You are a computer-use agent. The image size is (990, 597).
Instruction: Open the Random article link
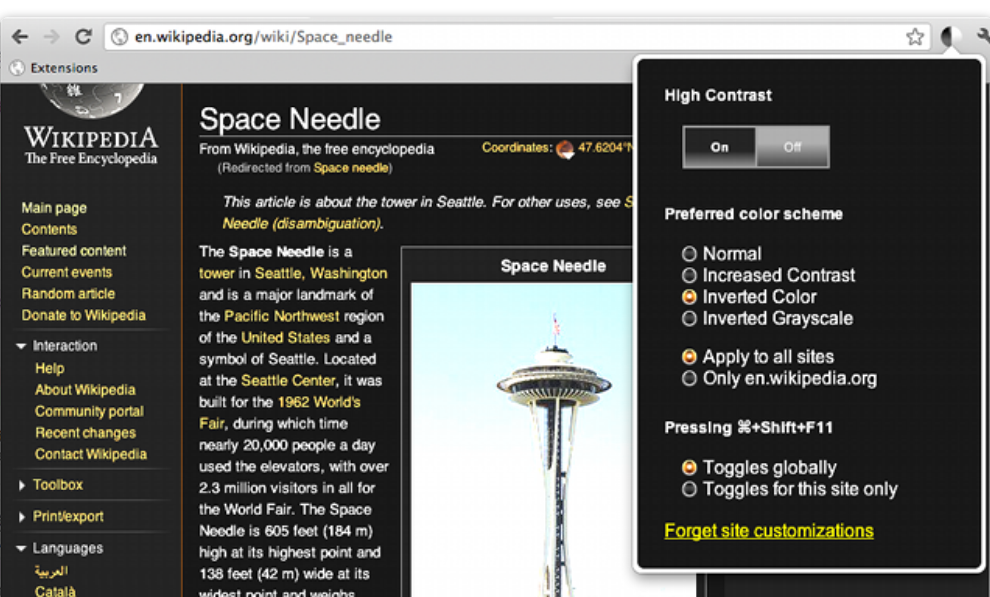68,294
